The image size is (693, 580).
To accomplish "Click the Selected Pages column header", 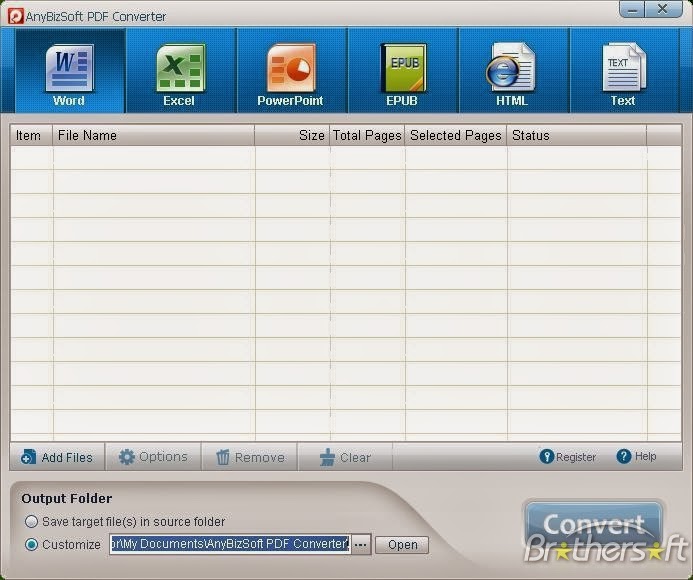I will tap(456, 135).
